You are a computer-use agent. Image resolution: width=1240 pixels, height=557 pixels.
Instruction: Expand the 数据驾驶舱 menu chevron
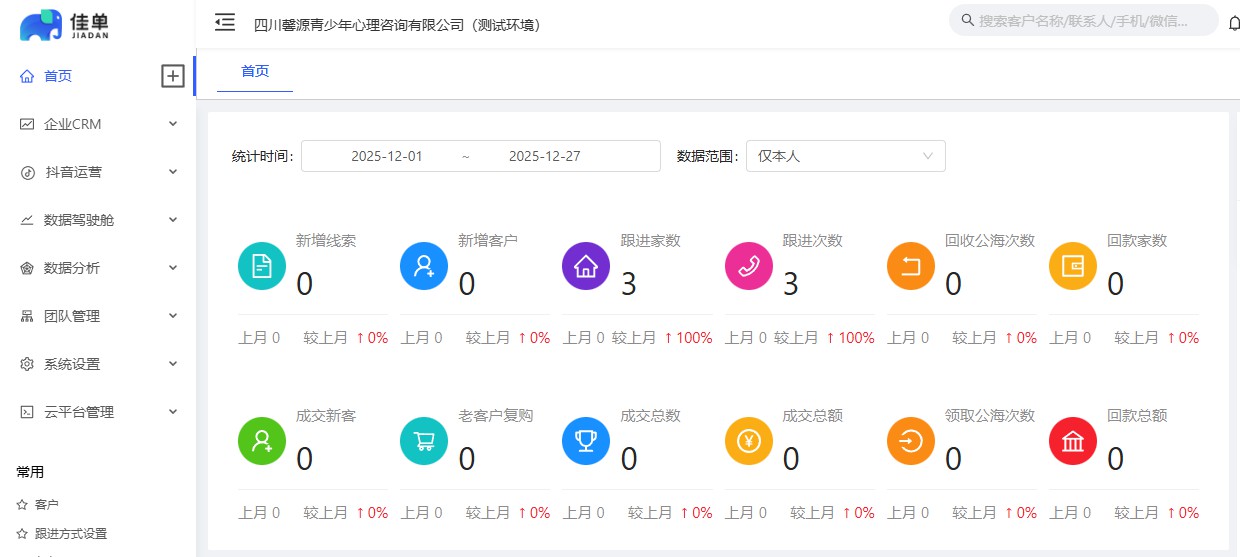pyautogui.click(x=173, y=220)
